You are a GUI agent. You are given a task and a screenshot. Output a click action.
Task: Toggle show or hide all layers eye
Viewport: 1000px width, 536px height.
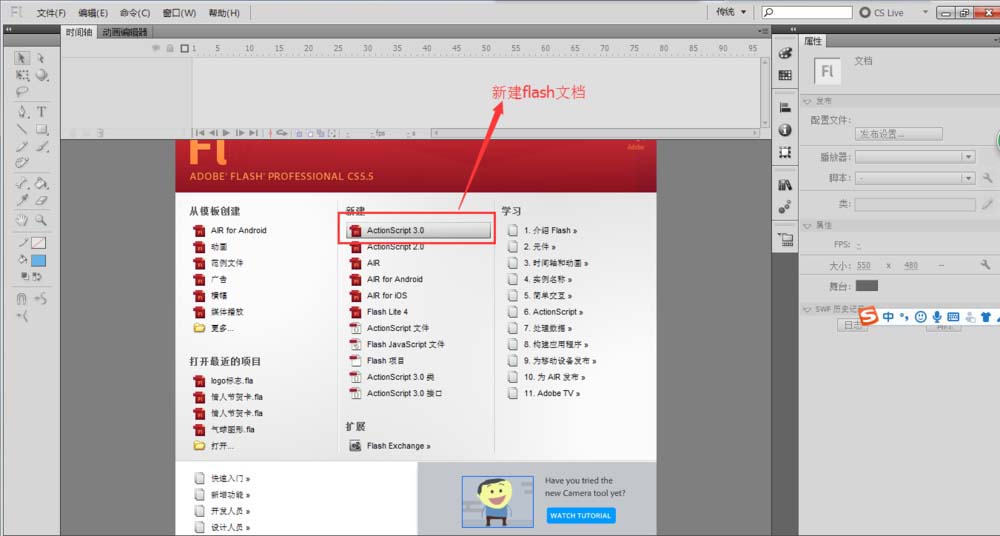point(156,48)
